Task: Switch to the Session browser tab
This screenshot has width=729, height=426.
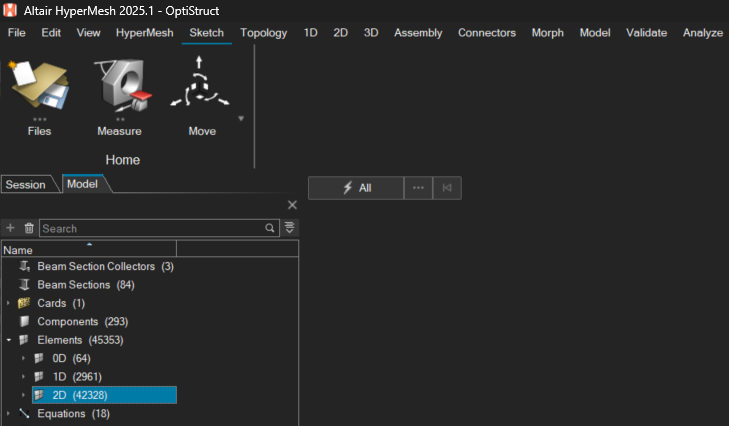Action: pyautogui.click(x=26, y=184)
